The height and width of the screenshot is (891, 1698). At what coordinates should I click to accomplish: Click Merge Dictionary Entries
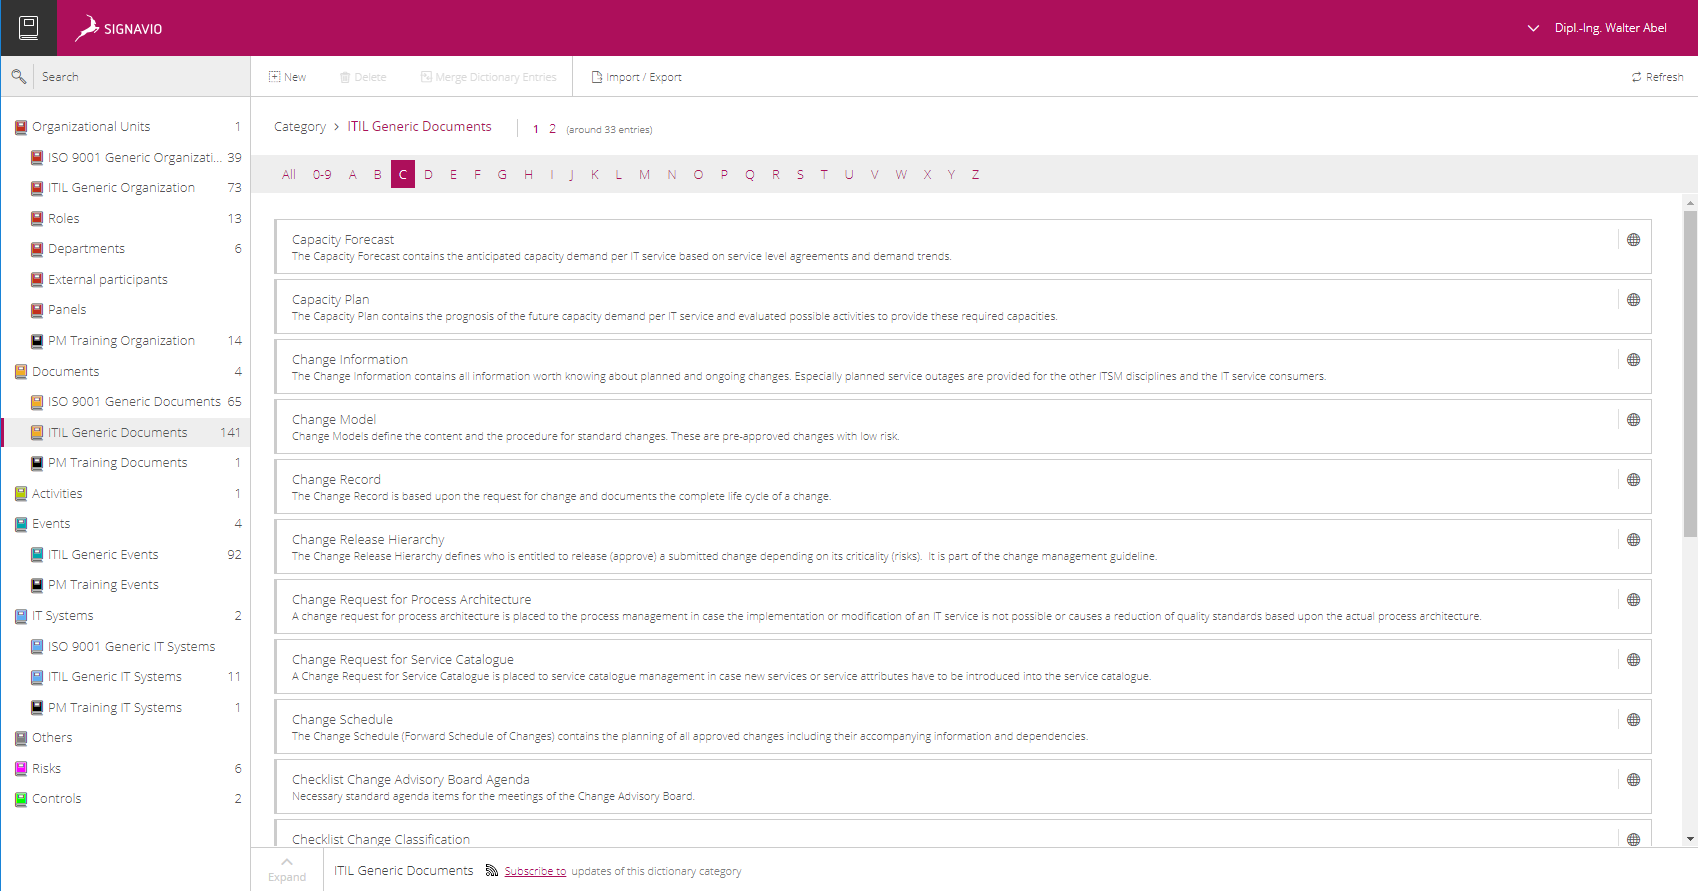click(488, 77)
